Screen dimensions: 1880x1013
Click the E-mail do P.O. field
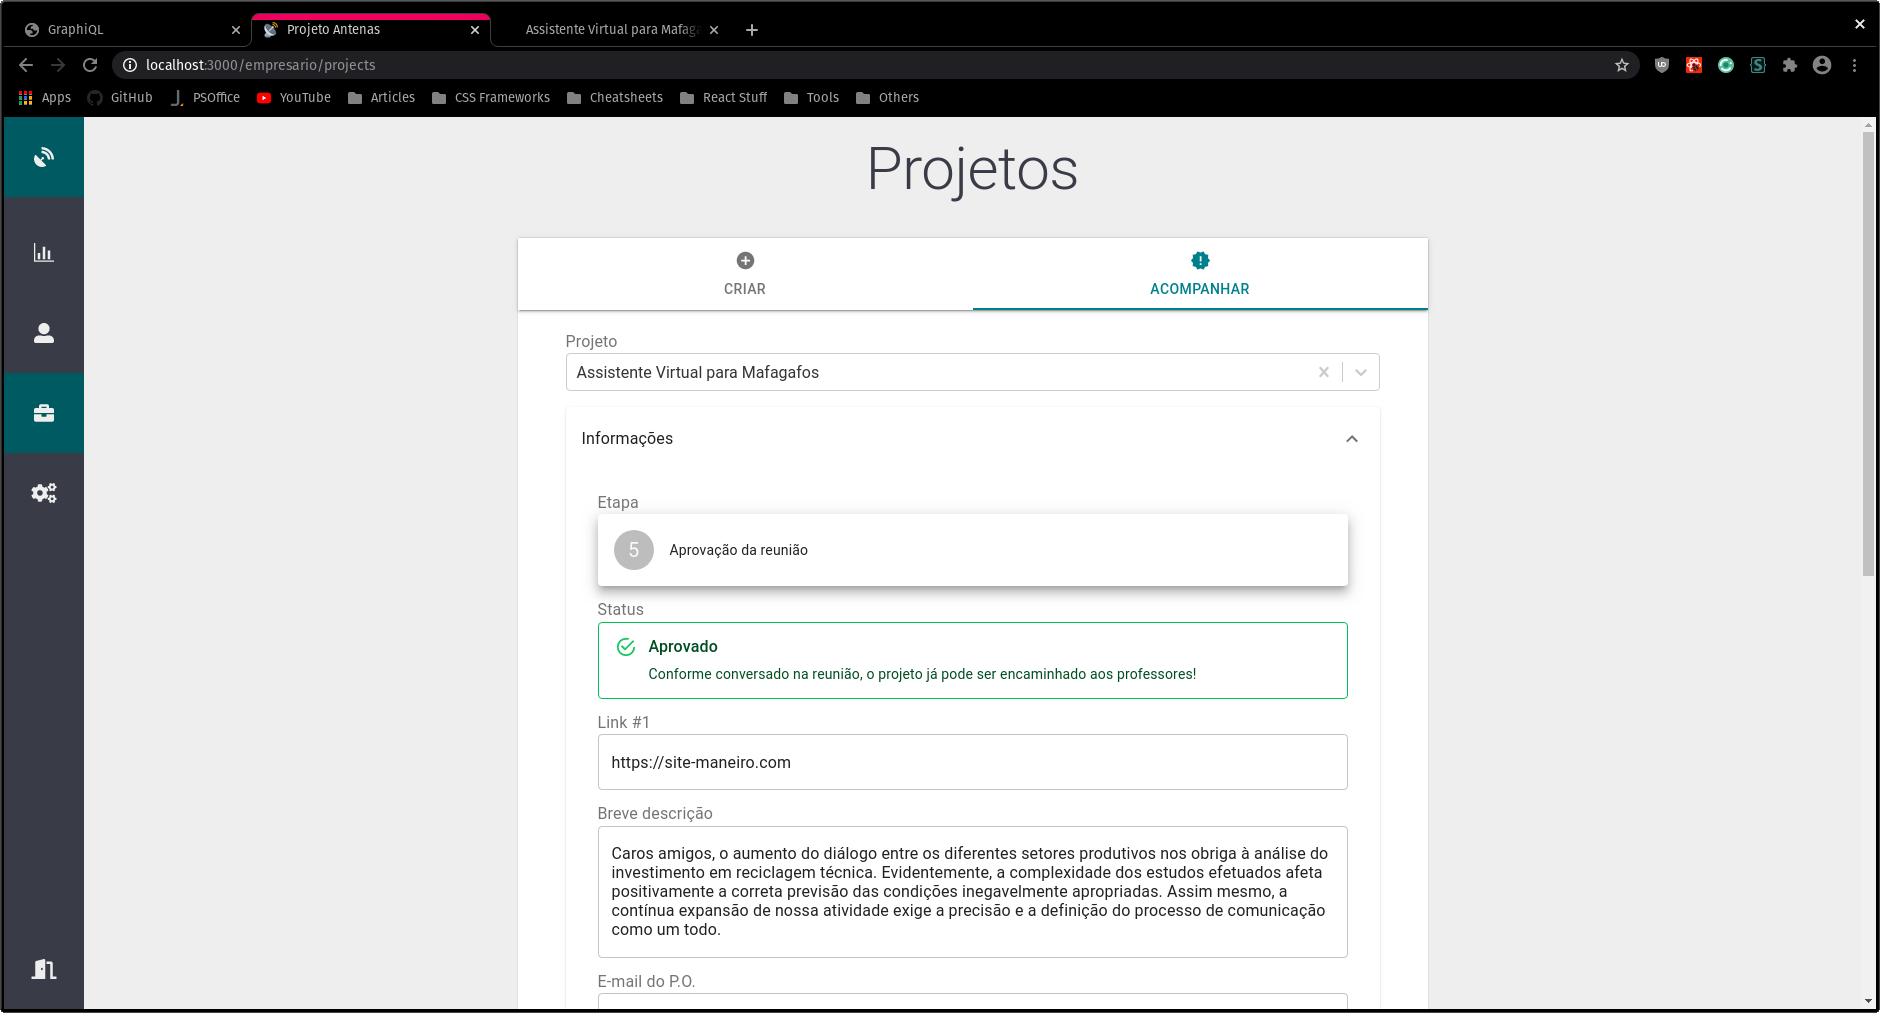point(972,1001)
